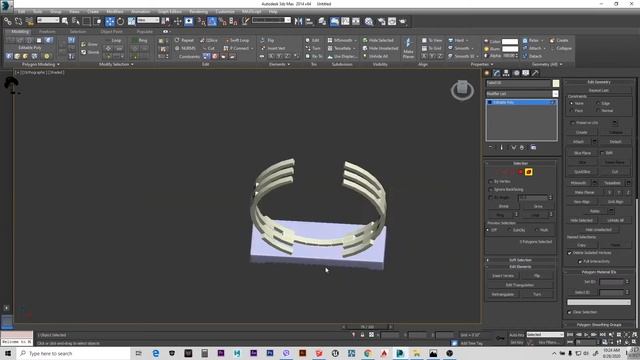The image size is (640, 360).
Task: Expand the Soft Selection rollout
Action: (520, 260)
